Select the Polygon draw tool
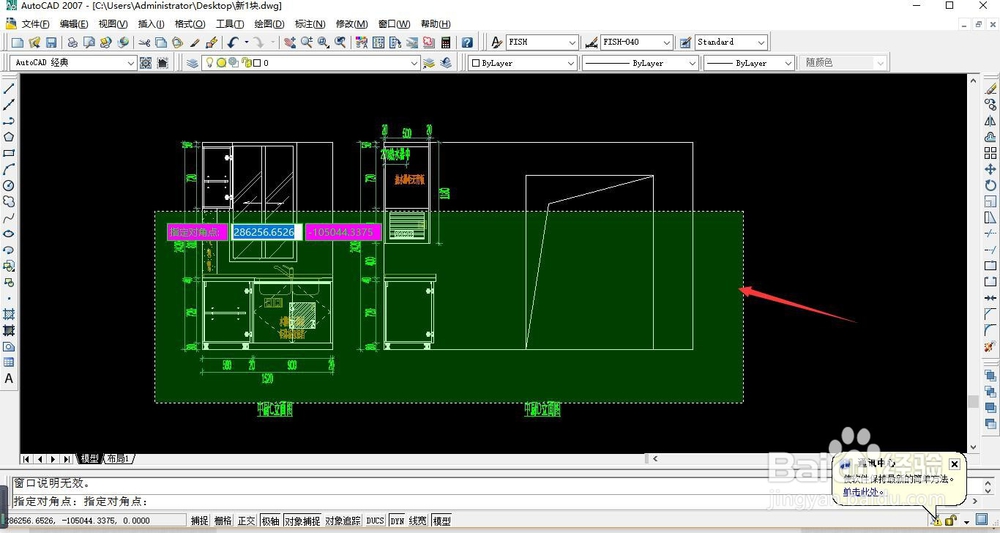This screenshot has height=533, width=1000. point(9,136)
